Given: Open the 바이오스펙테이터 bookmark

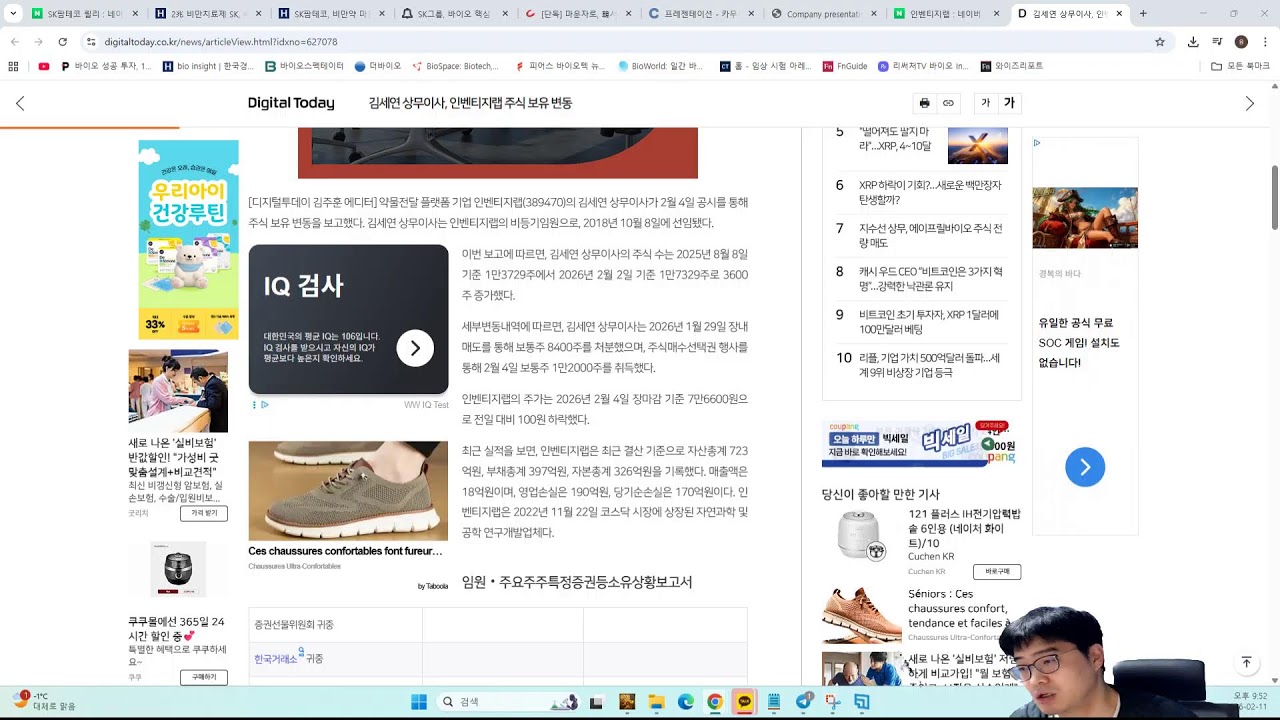Looking at the screenshot, I should tap(304, 66).
